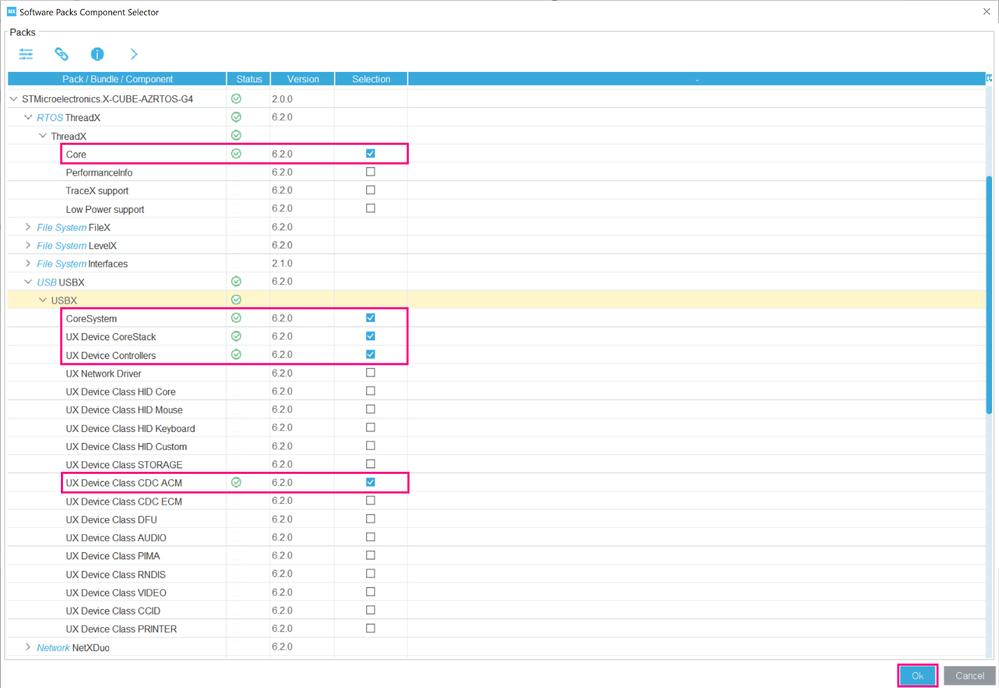Tick the UX Network Driver checkbox

(x=371, y=373)
